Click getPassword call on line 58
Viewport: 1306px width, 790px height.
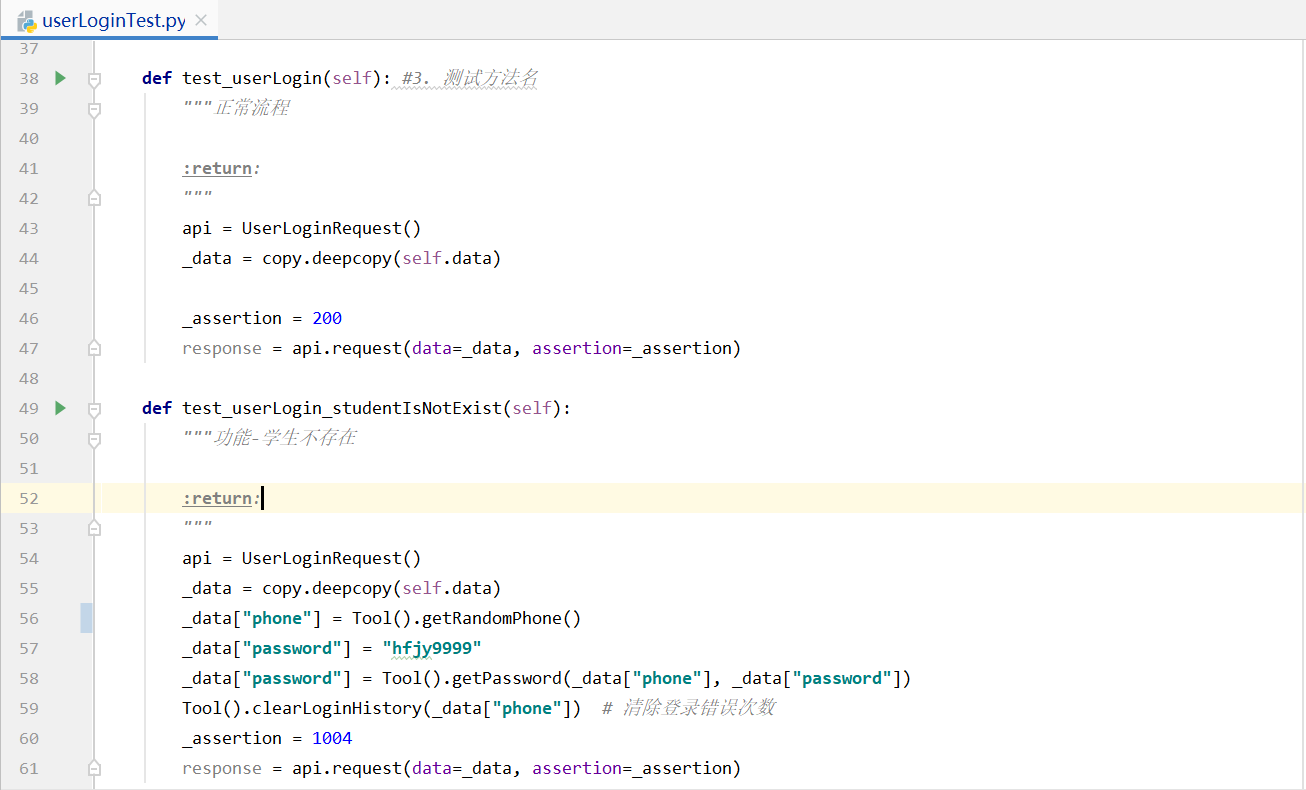click(x=507, y=678)
